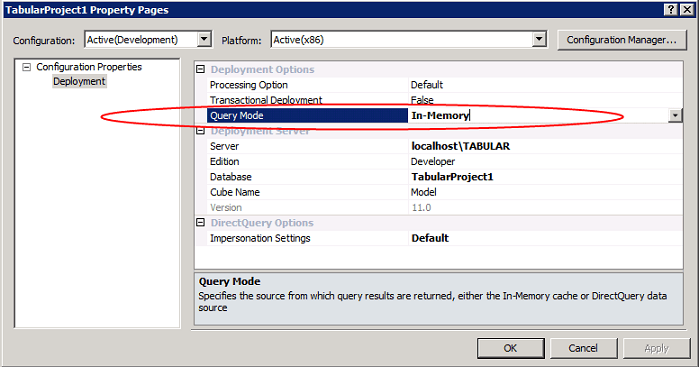Click the Query Mode description heading
The width and height of the screenshot is (699, 367).
[230, 281]
